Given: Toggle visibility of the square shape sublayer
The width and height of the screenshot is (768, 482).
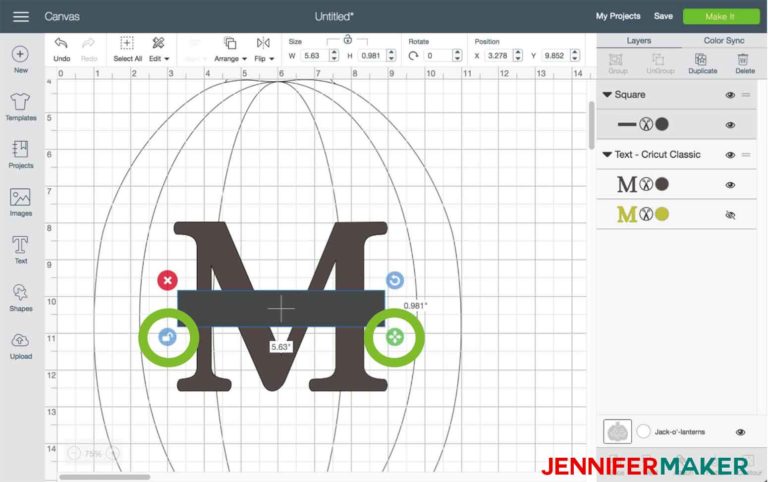Looking at the screenshot, I should 730,125.
